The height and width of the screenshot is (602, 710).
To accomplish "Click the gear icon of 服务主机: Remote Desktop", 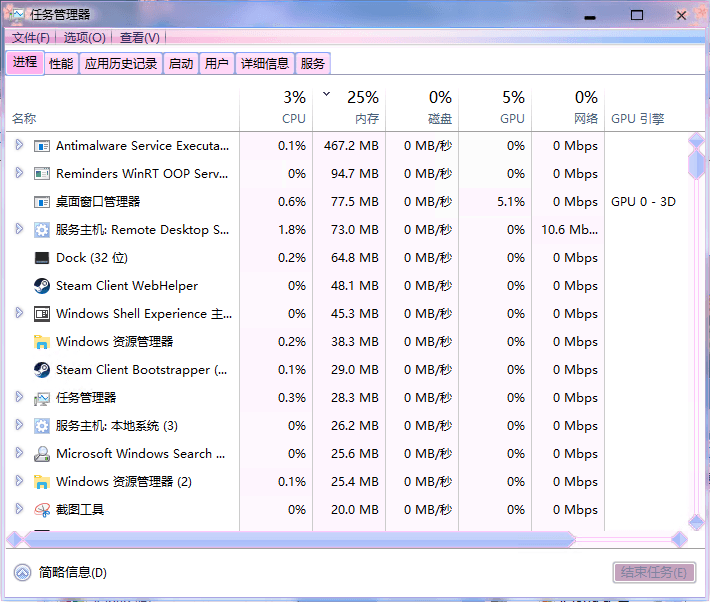I will coord(42,230).
